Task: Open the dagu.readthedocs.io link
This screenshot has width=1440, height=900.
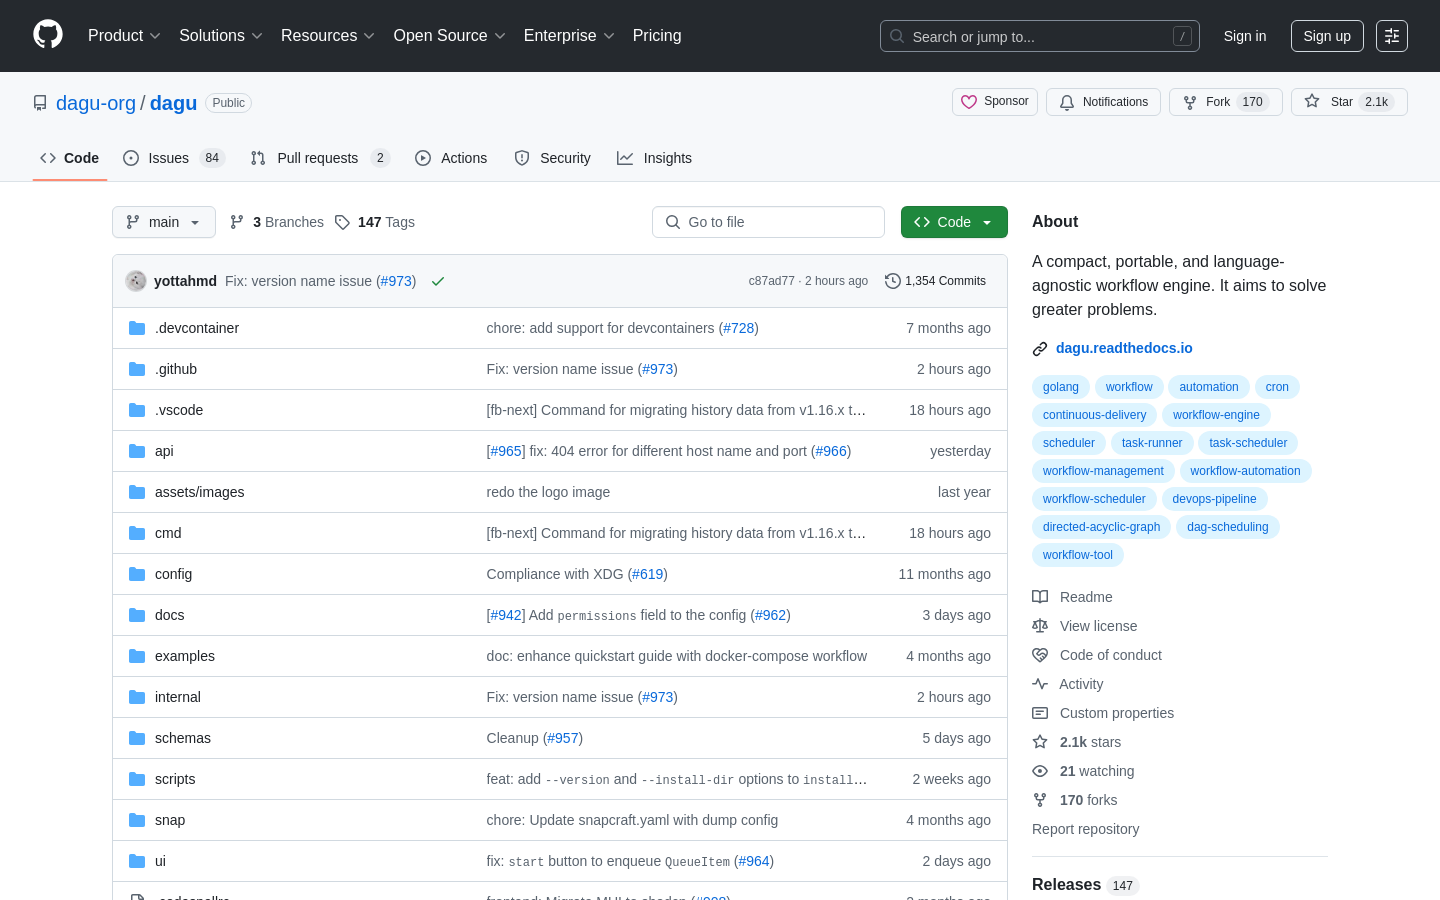Action: click(x=1124, y=348)
